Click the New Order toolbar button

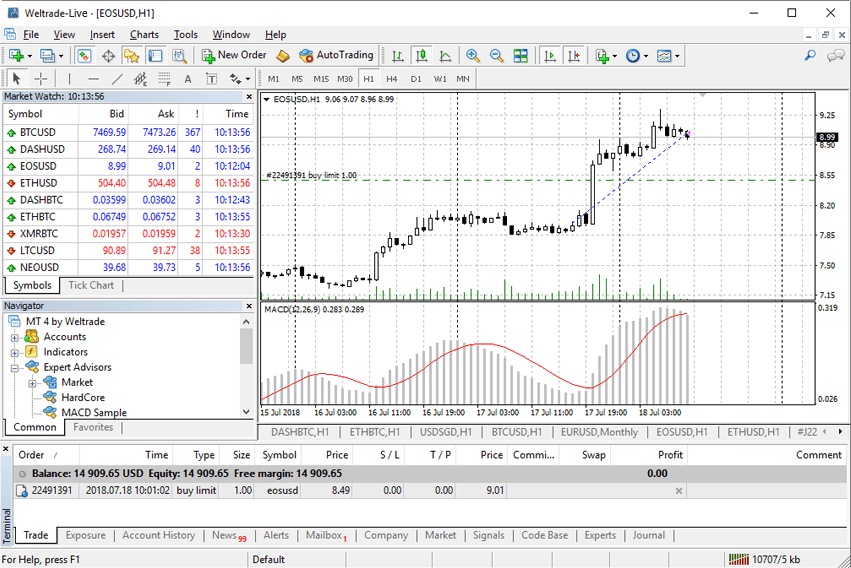click(x=234, y=56)
